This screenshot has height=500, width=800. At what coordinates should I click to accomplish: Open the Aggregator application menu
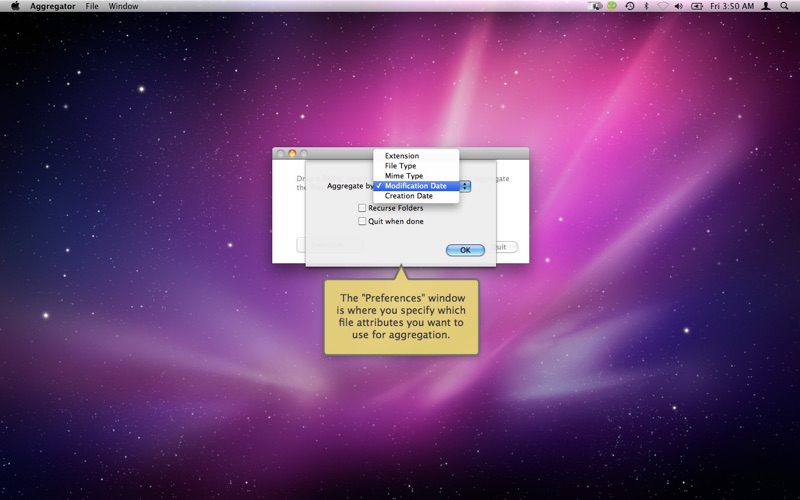53,6
